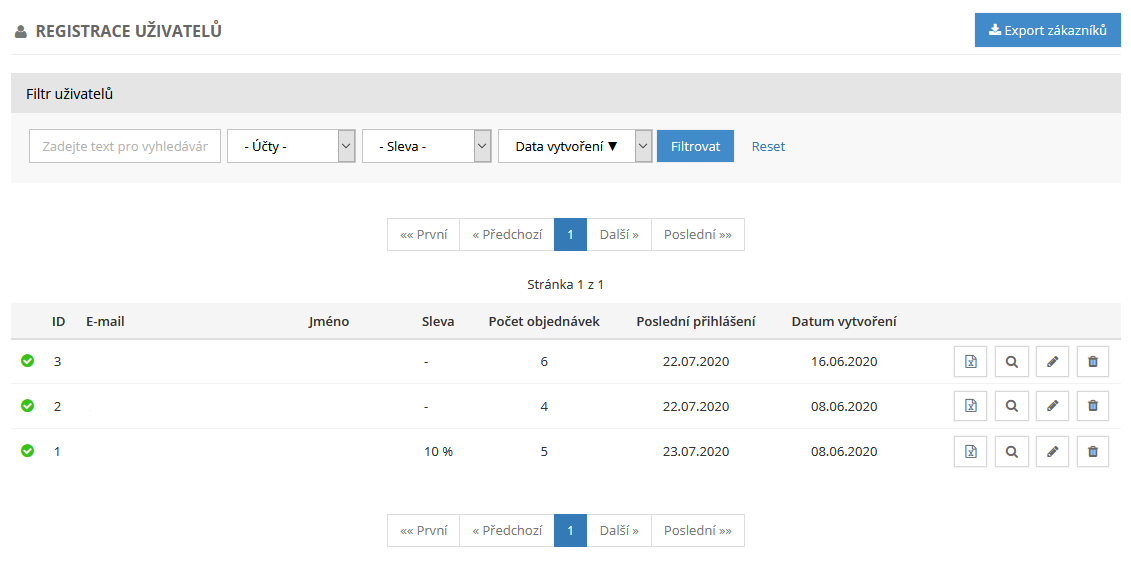
Task: Edit user ID 3 with pencil icon
Action: [x=1052, y=361]
